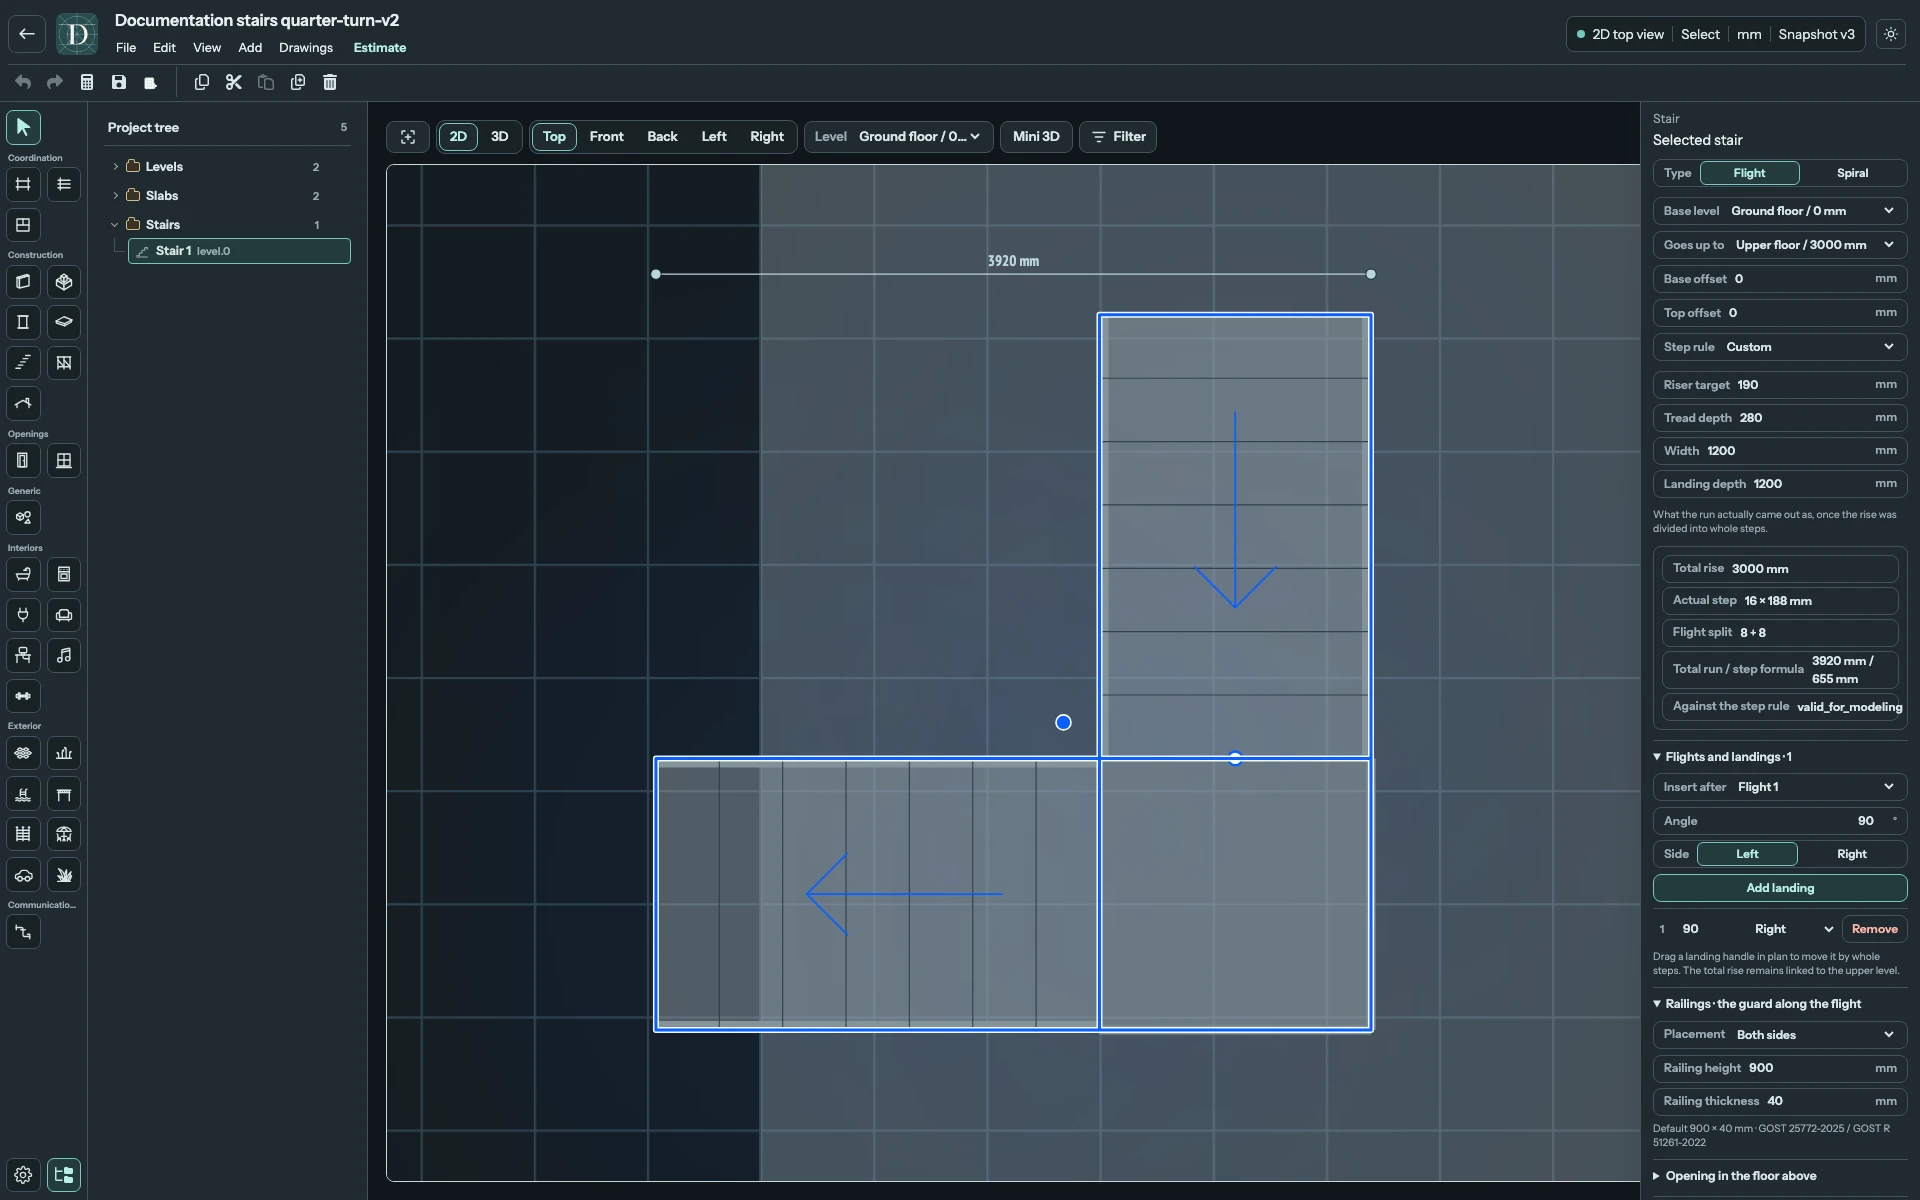This screenshot has height=1200, width=1920.
Task: Select the kitchen stove tool
Action: (x=64, y=575)
